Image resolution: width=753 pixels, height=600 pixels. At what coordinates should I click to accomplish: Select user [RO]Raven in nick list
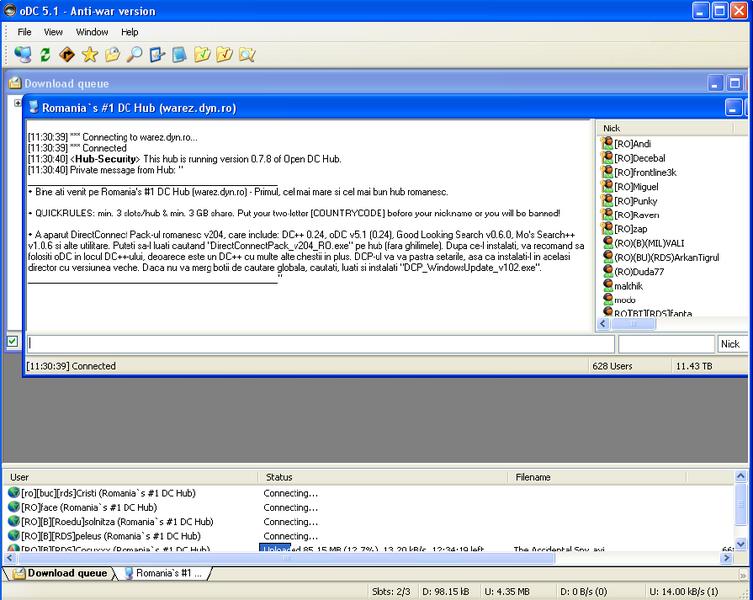pos(636,215)
